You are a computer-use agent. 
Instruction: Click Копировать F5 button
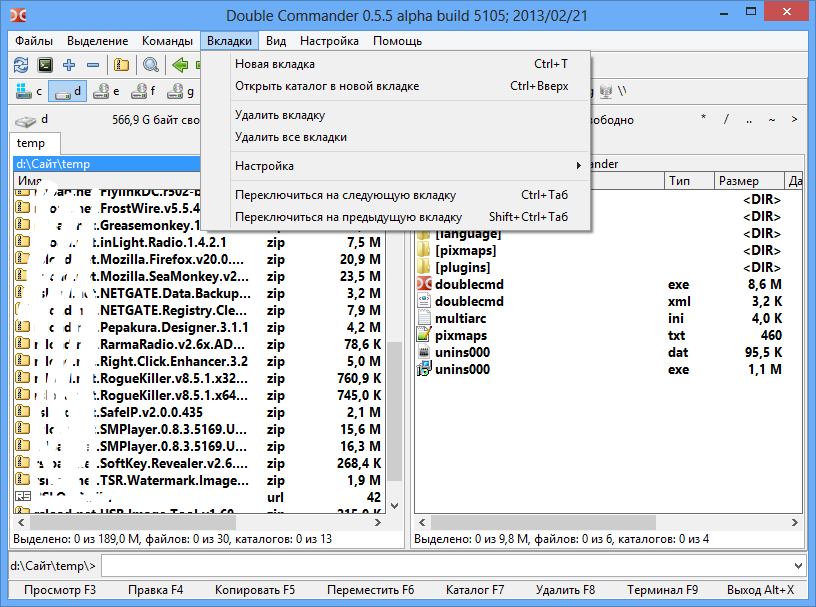255,590
